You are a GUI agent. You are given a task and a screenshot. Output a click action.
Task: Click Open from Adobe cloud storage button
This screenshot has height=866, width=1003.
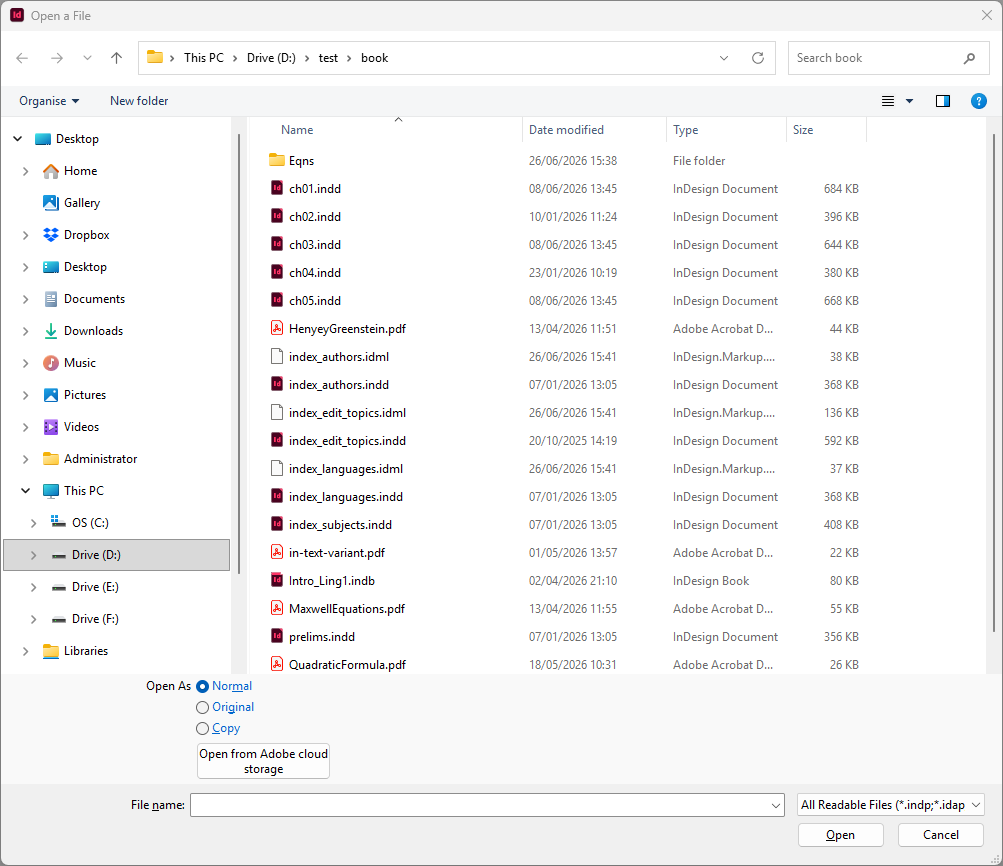click(x=264, y=761)
